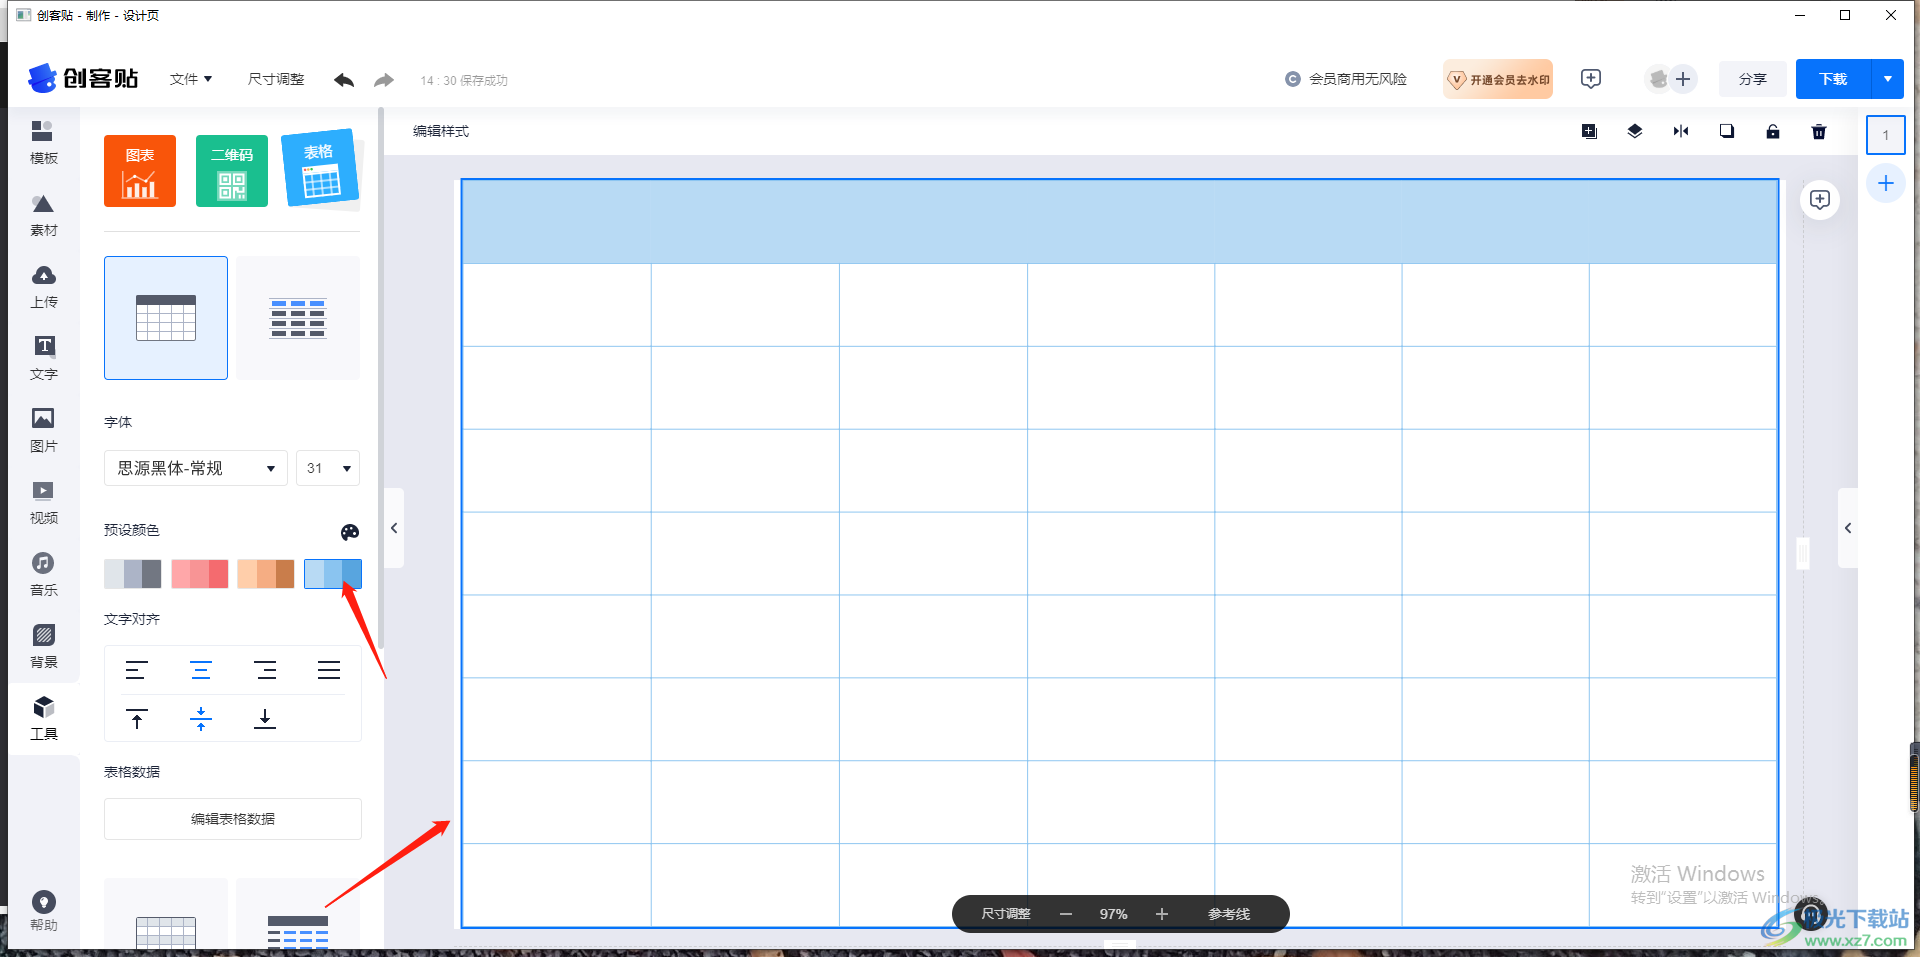1920x957 pixels.
Task: Choose the blue preset color swatch
Action: pyautogui.click(x=333, y=574)
